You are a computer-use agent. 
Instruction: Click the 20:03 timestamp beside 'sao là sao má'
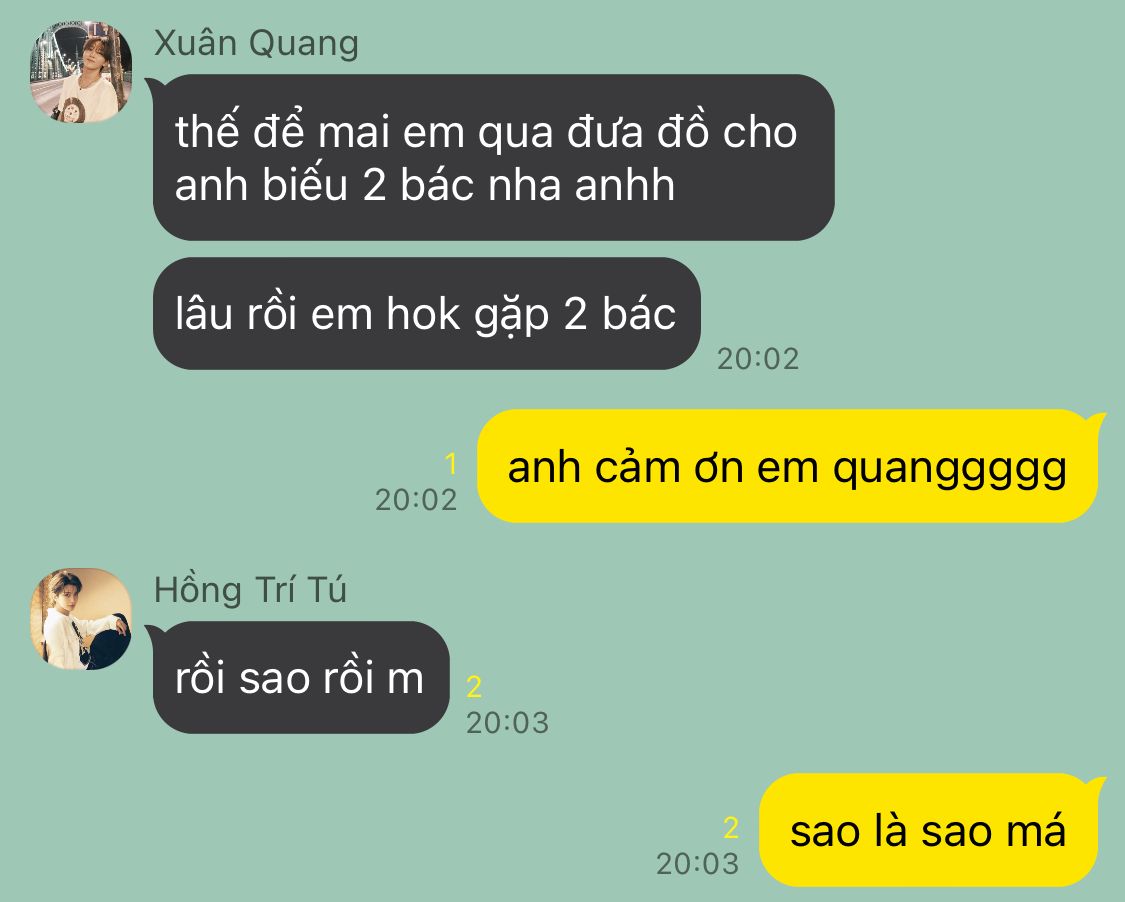(697, 863)
